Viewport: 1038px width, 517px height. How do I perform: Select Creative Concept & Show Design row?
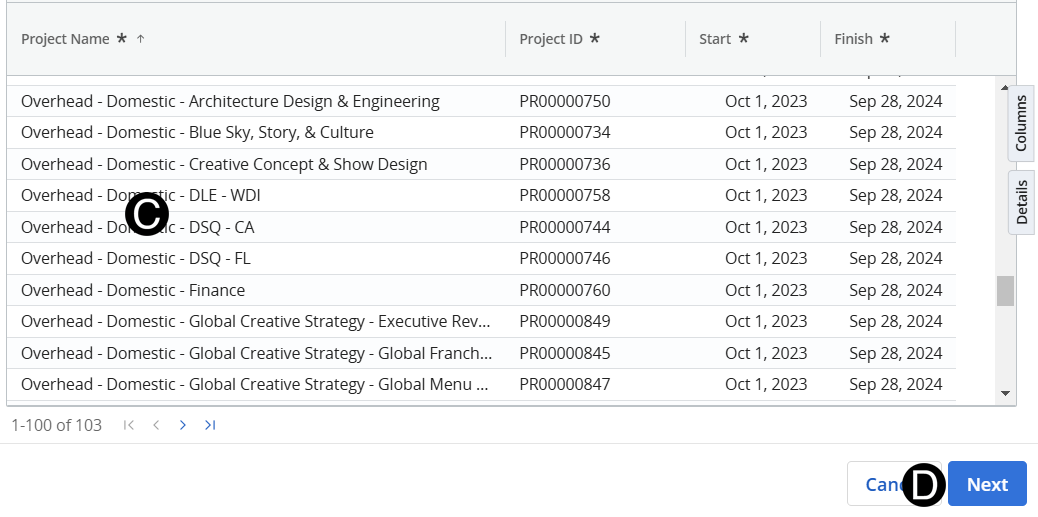coord(224,164)
